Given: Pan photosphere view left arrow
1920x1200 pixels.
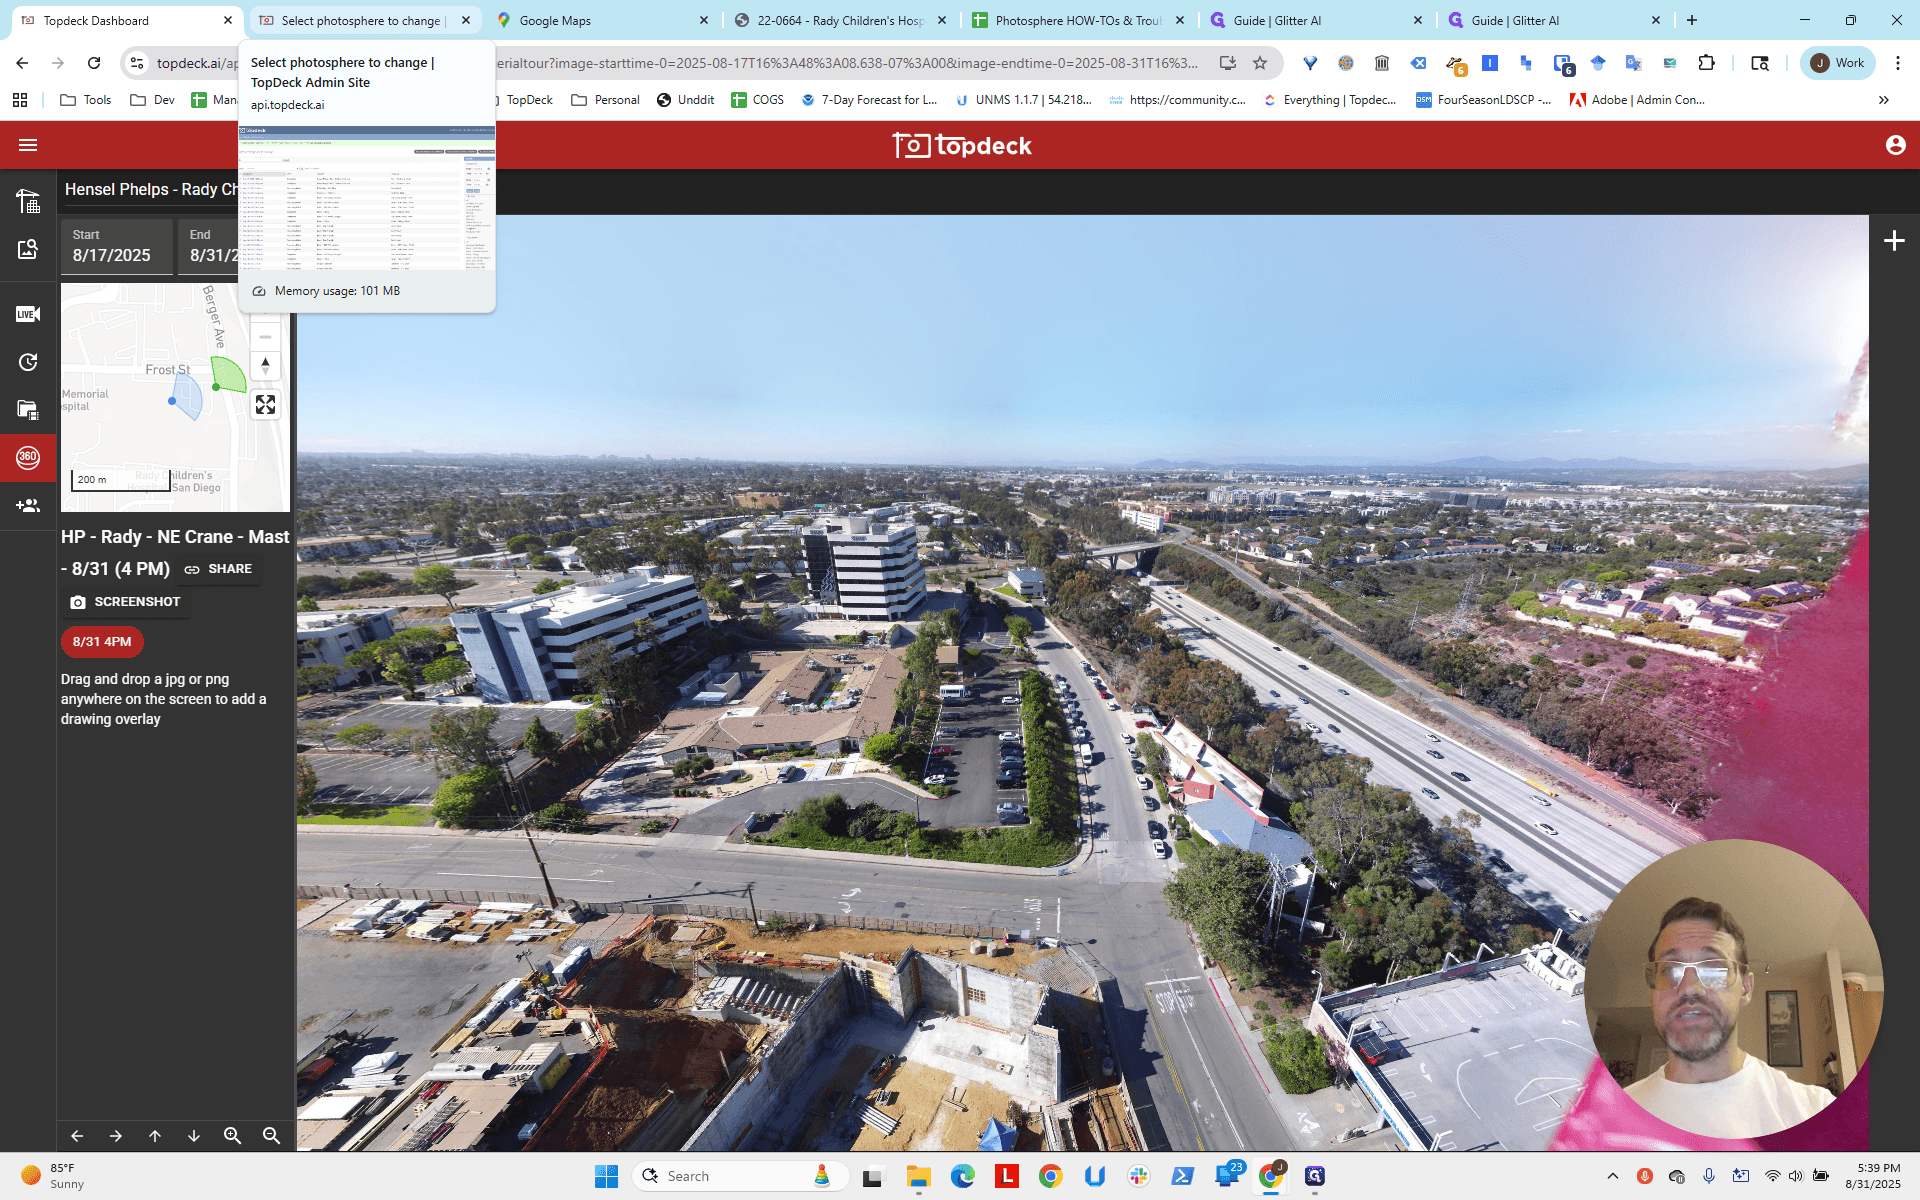Looking at the screenshot, I should pos(77,1136).
